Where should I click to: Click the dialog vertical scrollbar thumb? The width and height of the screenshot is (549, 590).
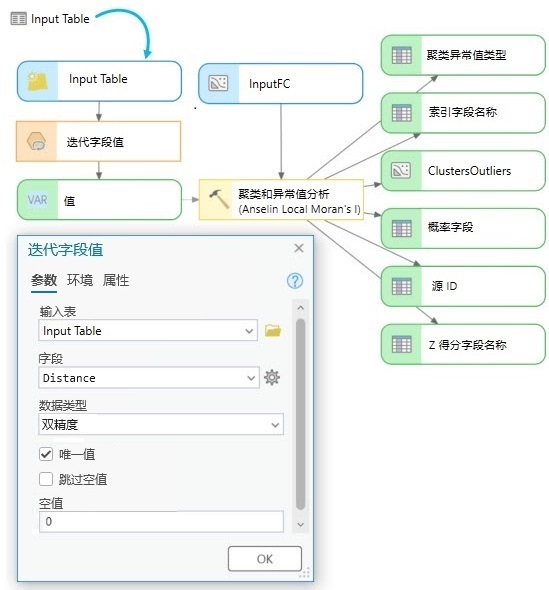[300, 414]
